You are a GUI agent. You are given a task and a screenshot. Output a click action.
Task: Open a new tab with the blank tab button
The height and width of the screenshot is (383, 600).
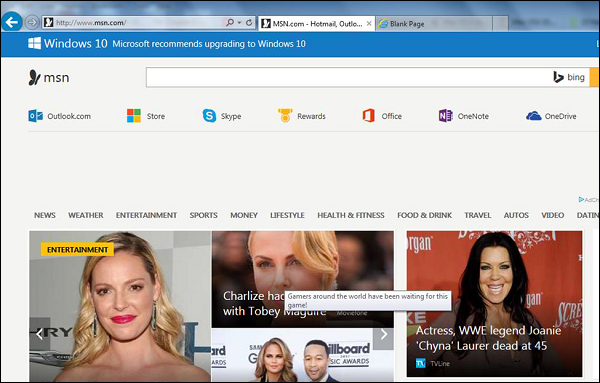click(500, 24)
